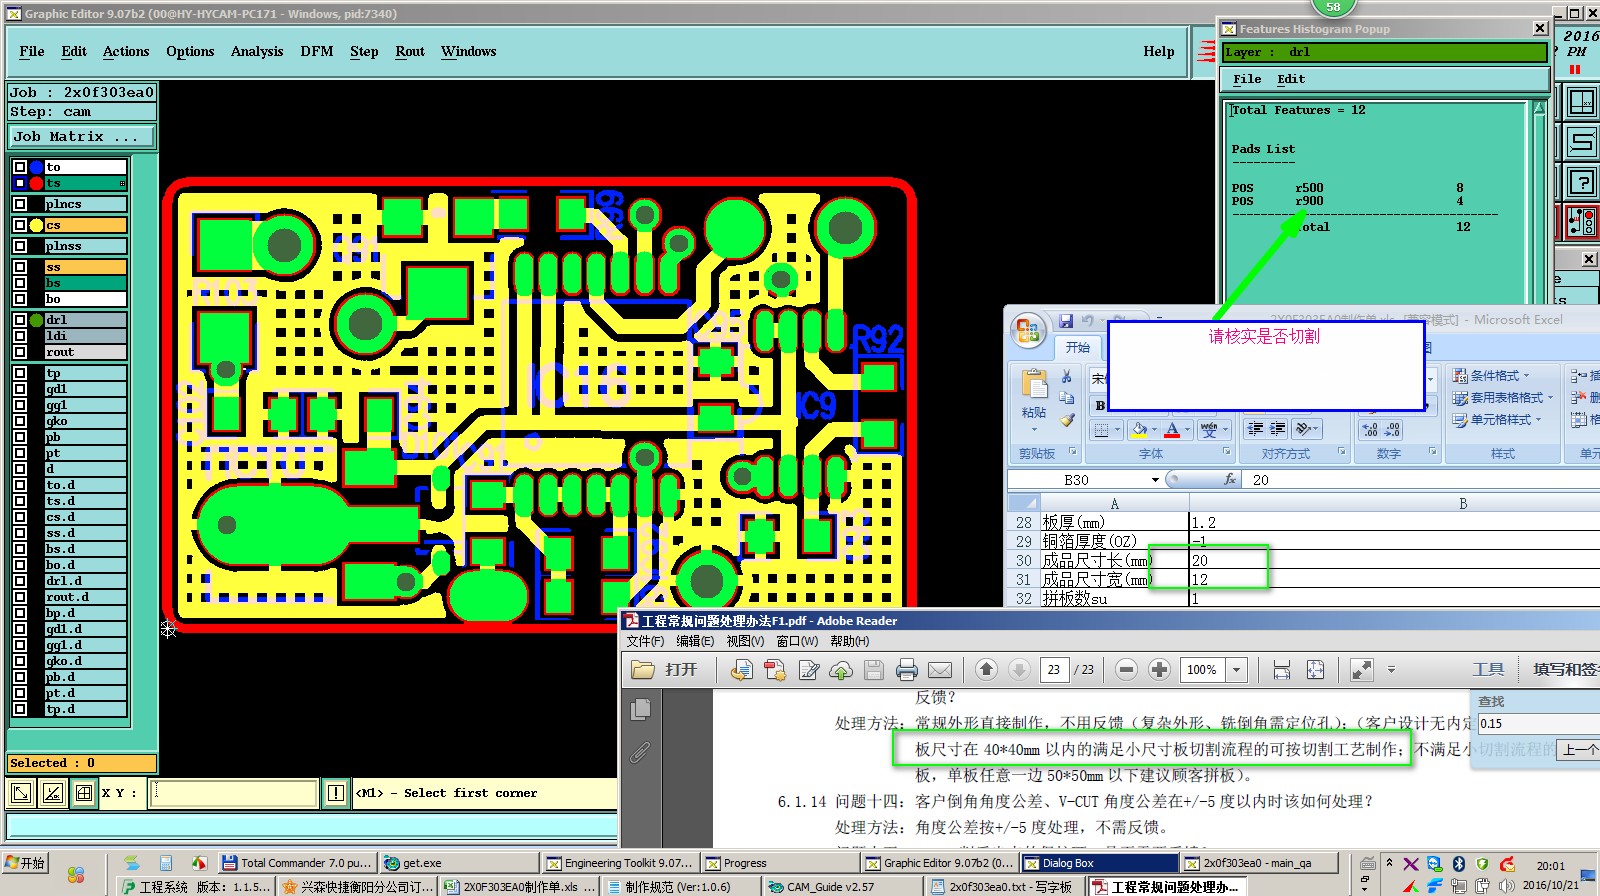This screenshot has width=1600, height=896.
Task: Click the edit sign document icon in Reader
Action: point(808,670)
